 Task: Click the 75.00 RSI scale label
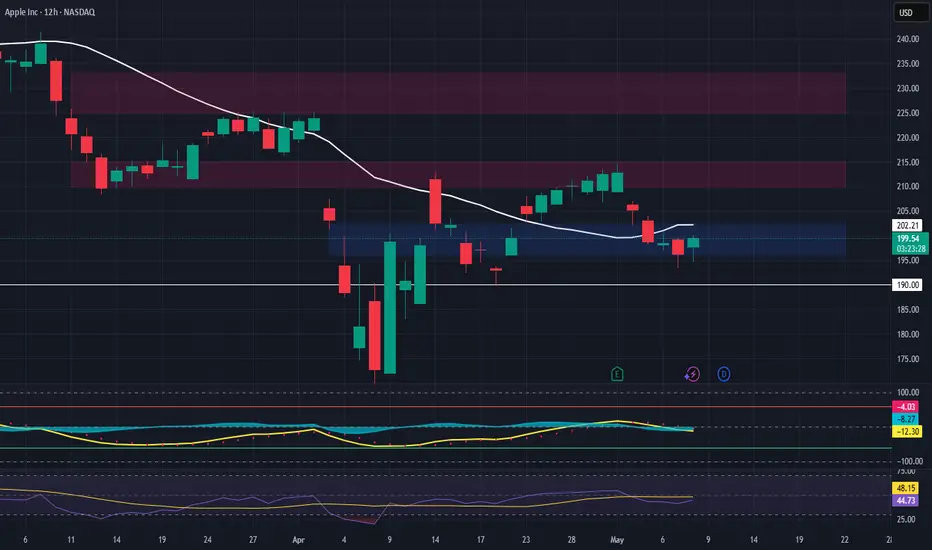click(x=906, y=472)
